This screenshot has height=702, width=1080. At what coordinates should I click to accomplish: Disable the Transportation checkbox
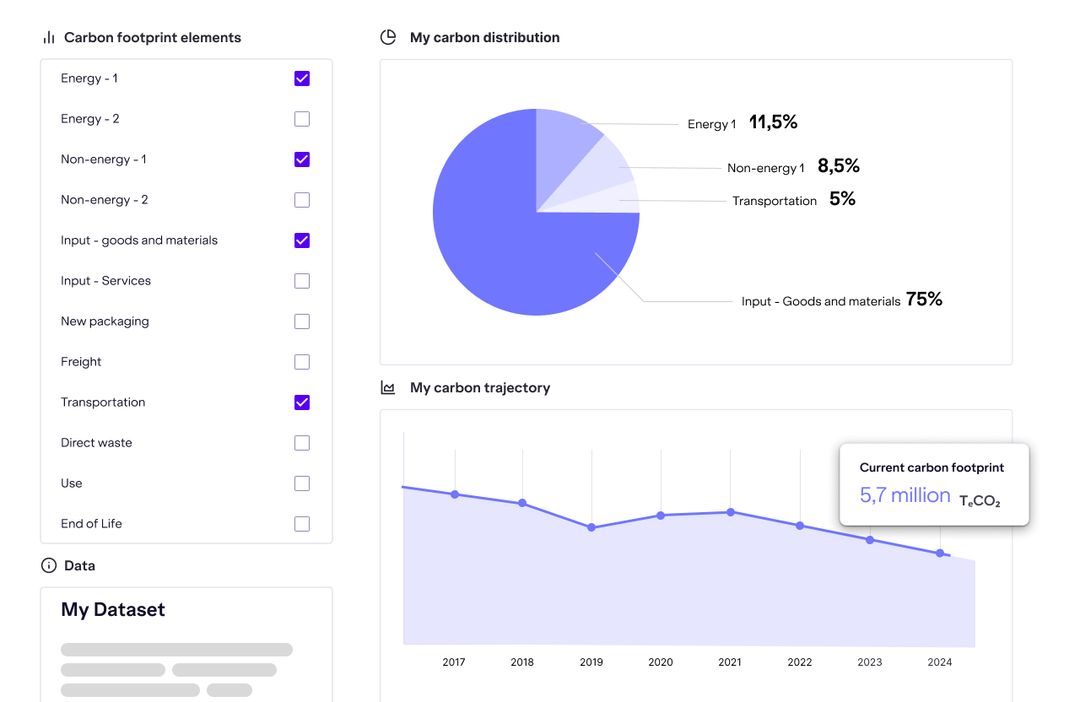301,402
